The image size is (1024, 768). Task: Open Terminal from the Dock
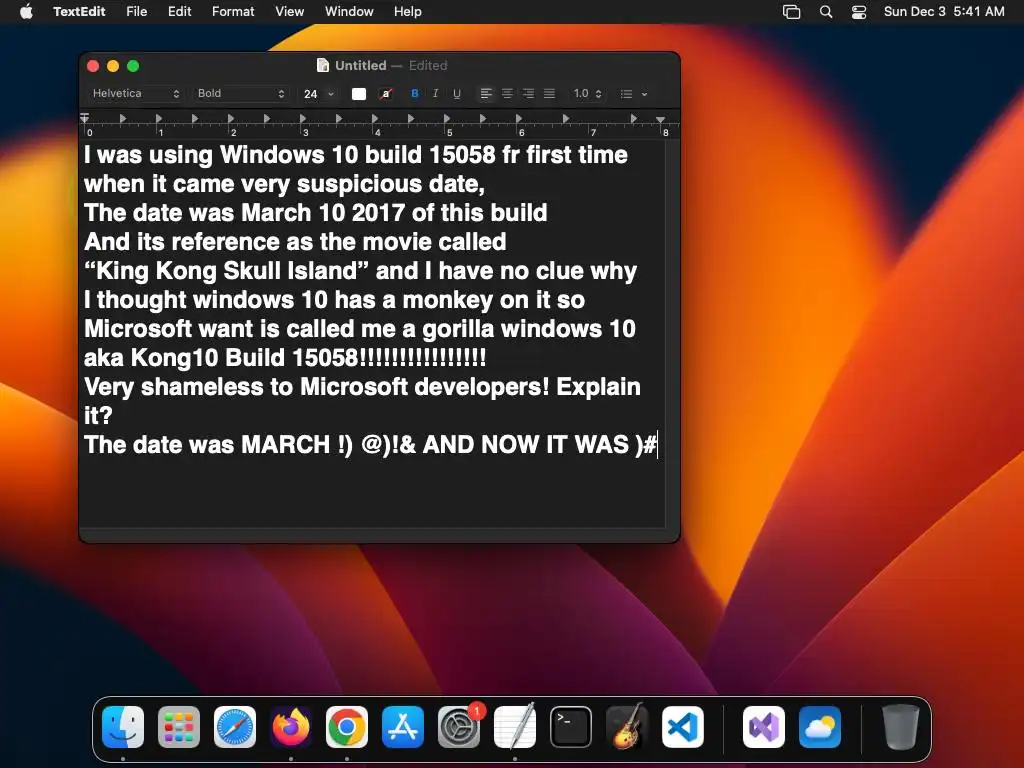pos(571,727)
